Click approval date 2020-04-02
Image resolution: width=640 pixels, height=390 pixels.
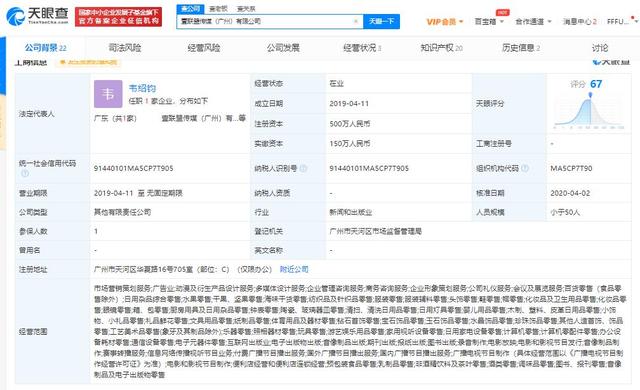point(570,193)
